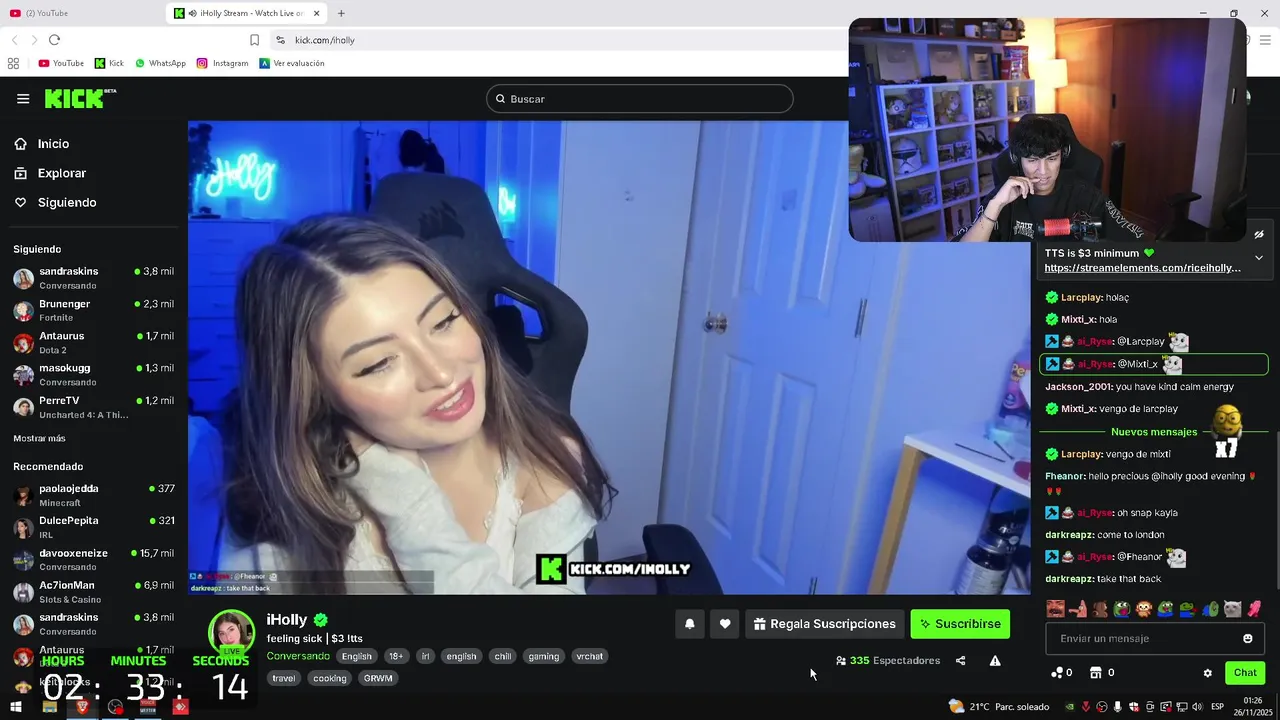Viewport: 1280px width, 720px height.
Task: Focus the Buscar search field
Action: [640, 99]
